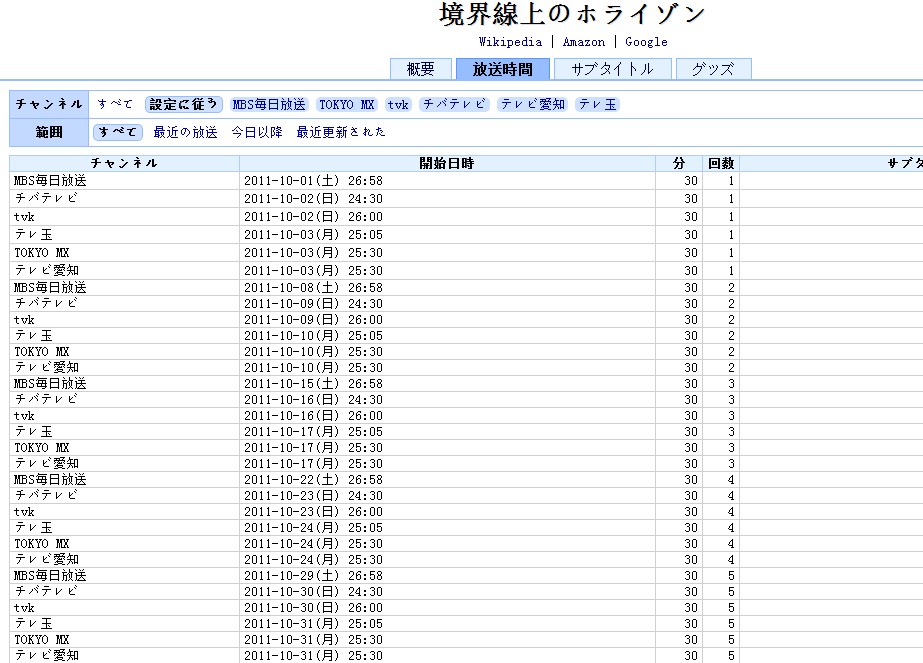The image size is (923, 663).
Task: Click the 境界線上のホライゾン page title
Action: (x=572, y=15)
